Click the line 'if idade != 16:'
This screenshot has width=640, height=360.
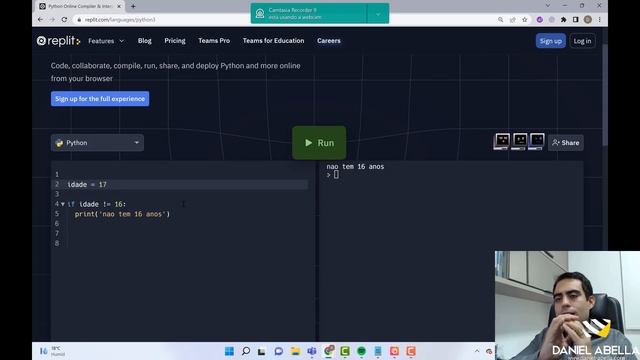97,204
